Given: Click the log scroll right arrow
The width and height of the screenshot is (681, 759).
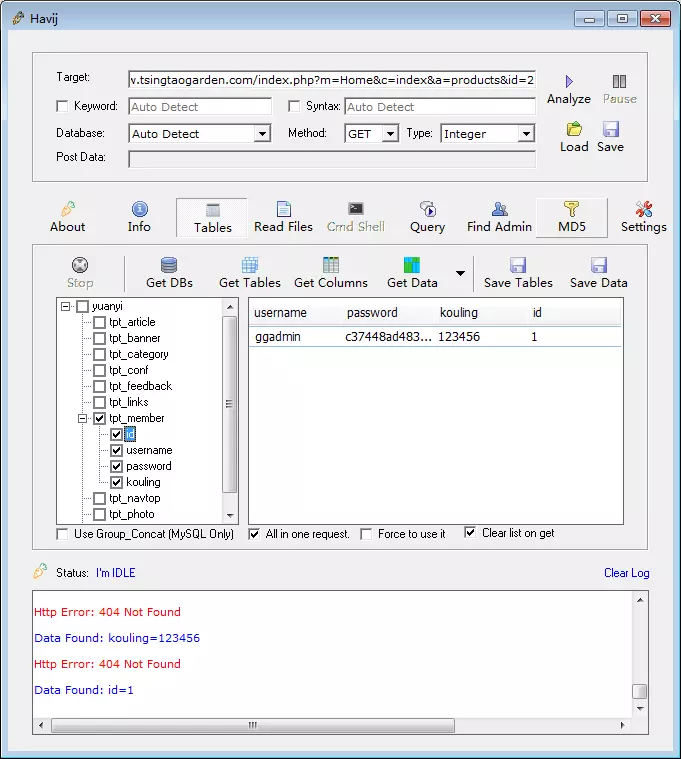Looking at the screenshot, I should click(x=622, y=725).
